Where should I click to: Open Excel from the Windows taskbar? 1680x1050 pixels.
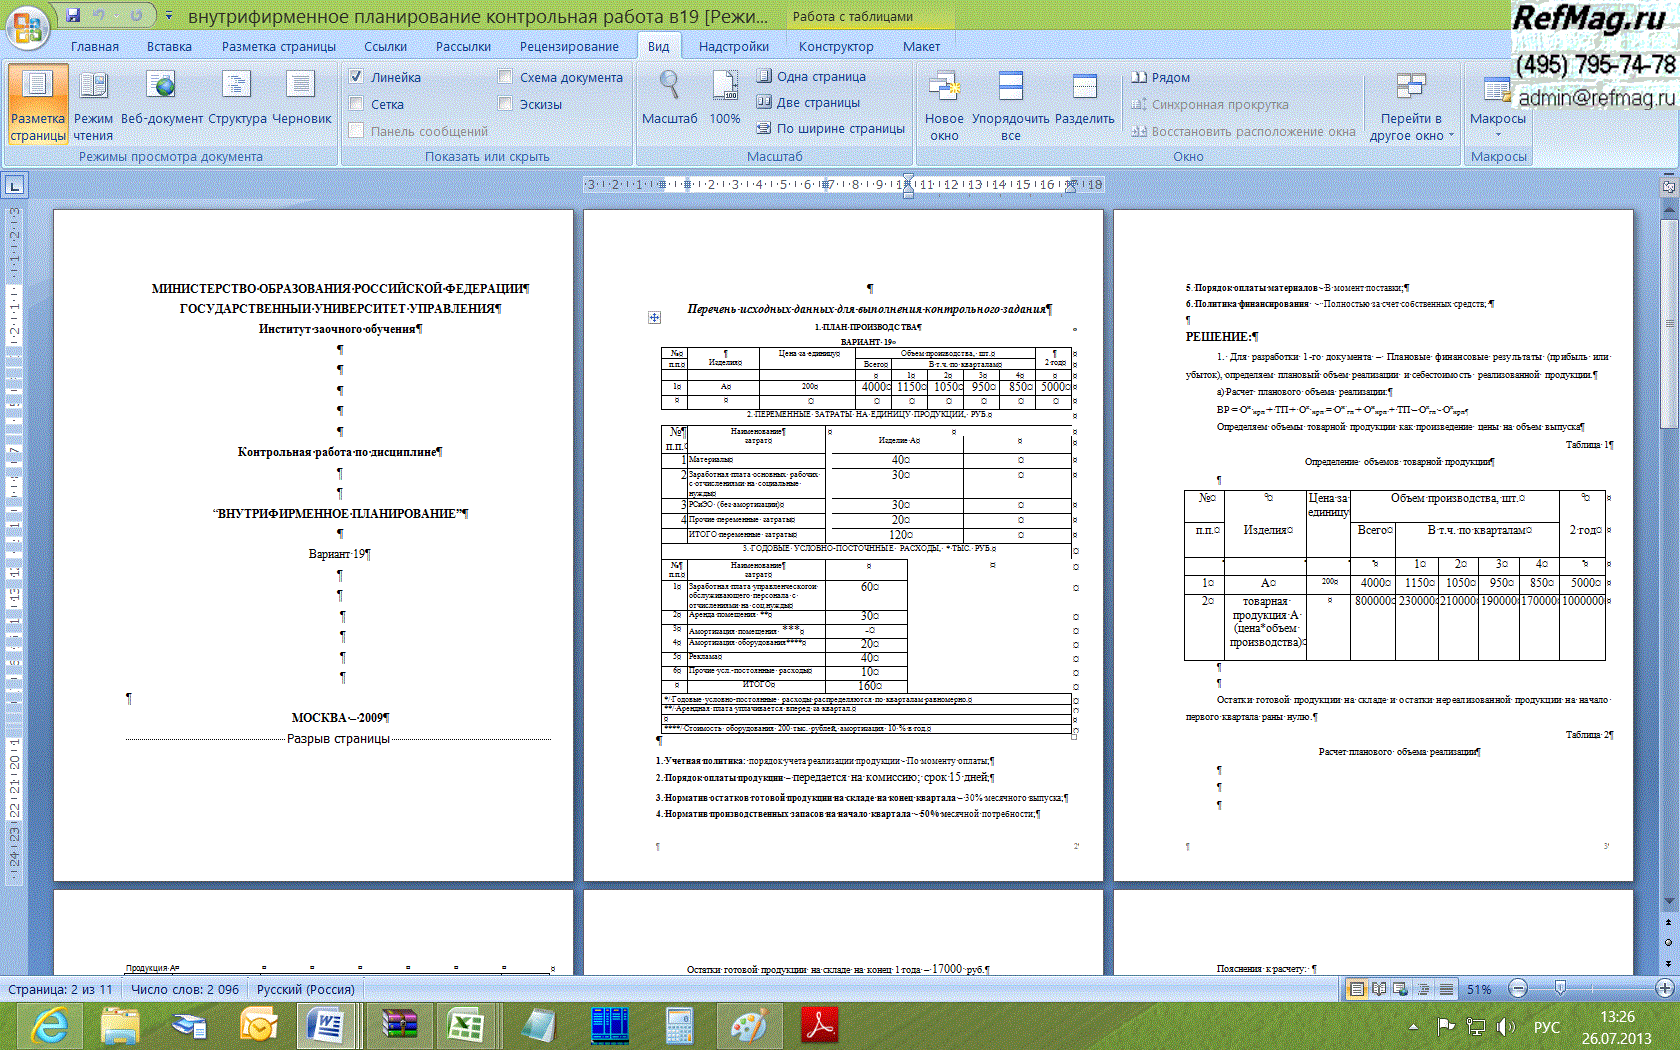click(x=465, y=1025)
